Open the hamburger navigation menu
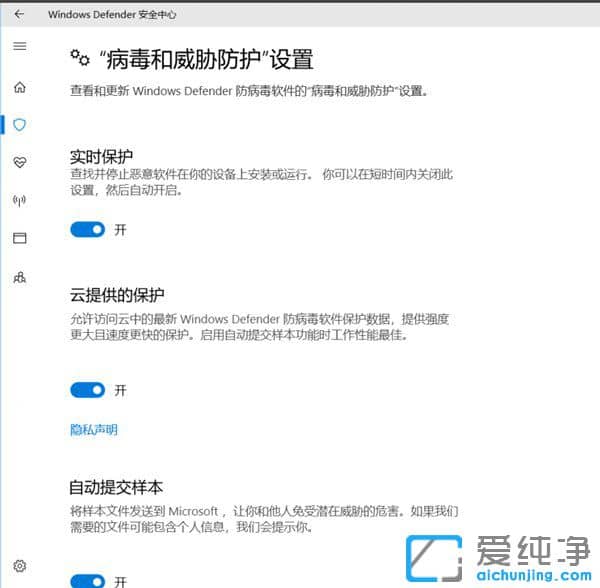 pyautogui.click(x=20, y=46)
